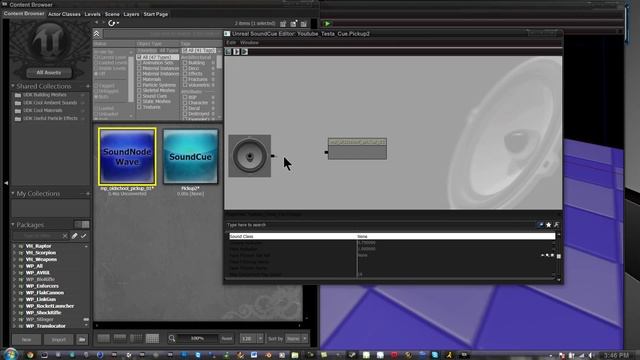
Task: Select the SoundCue Pickup2 asset thumbnail
Action: [x=191, y=156]
